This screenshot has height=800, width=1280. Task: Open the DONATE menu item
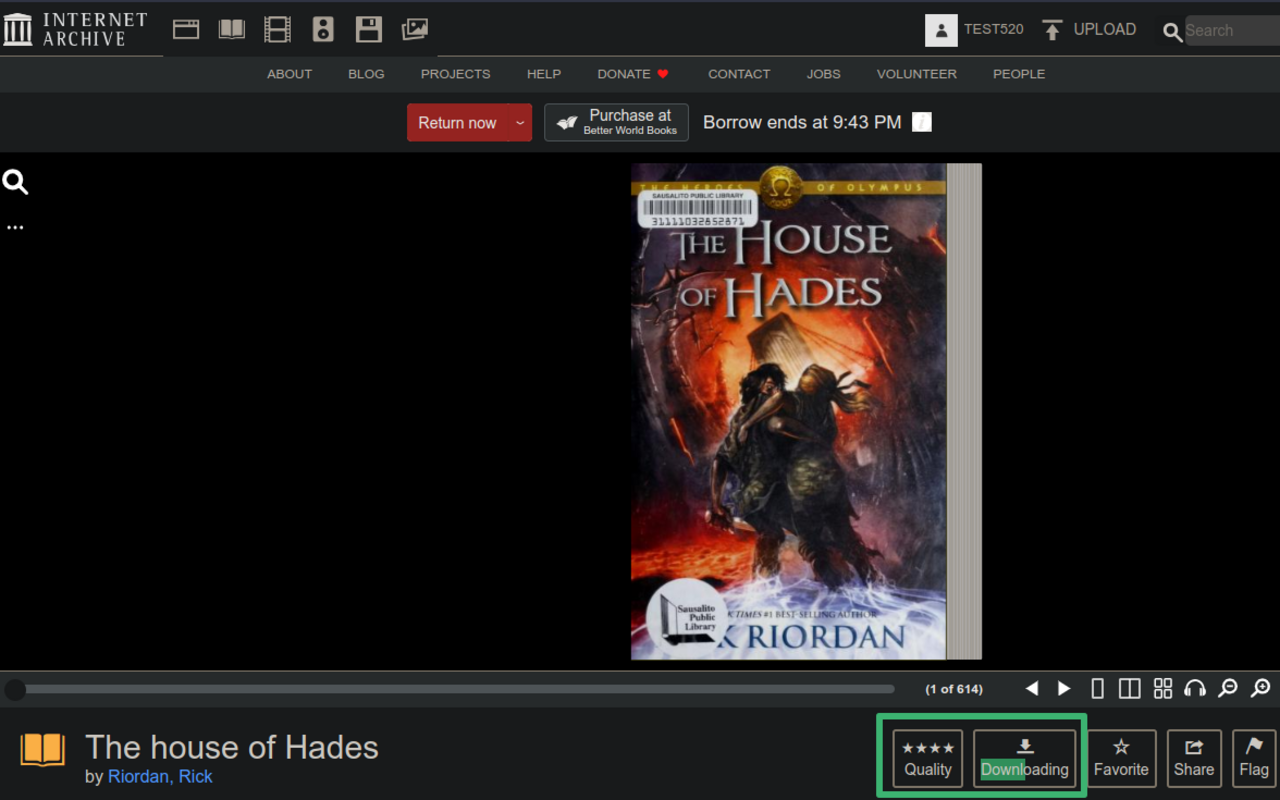point(633,74)
